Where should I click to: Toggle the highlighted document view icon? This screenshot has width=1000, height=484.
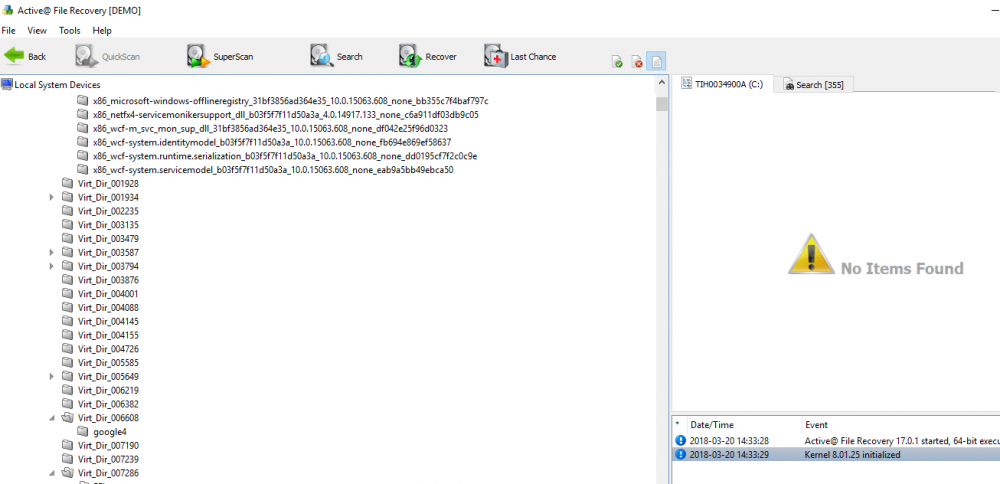pos(656,61)
